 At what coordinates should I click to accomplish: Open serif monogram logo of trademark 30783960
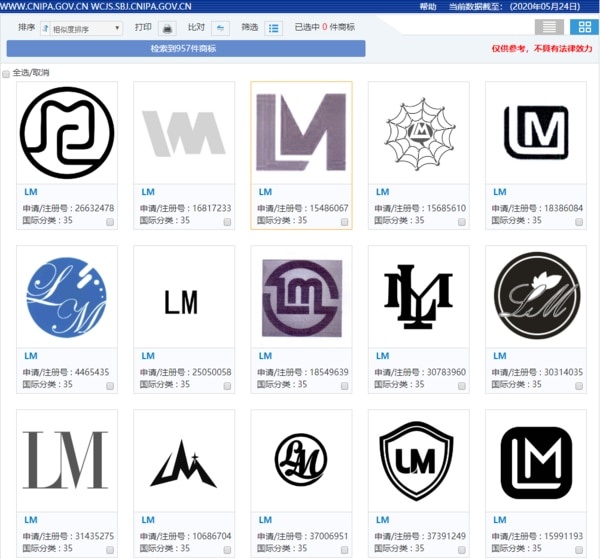[x=418, y=297]
